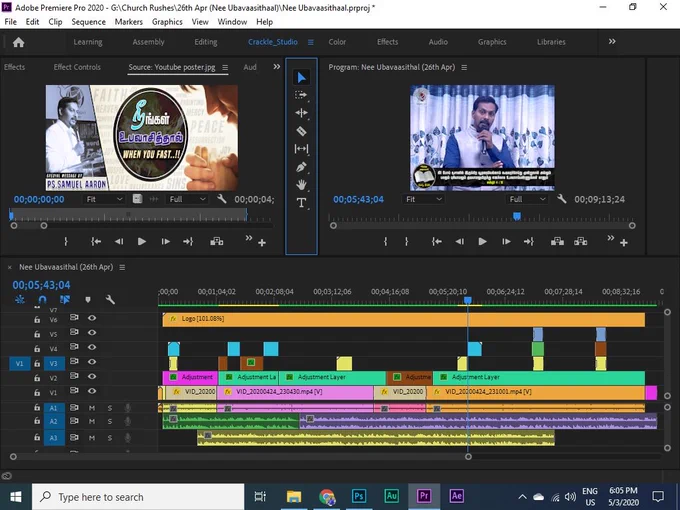The height and width of the screenshot is (510, 680).
Task: Open Source monitor Full resolution dropdown
Action: (187, 199)
